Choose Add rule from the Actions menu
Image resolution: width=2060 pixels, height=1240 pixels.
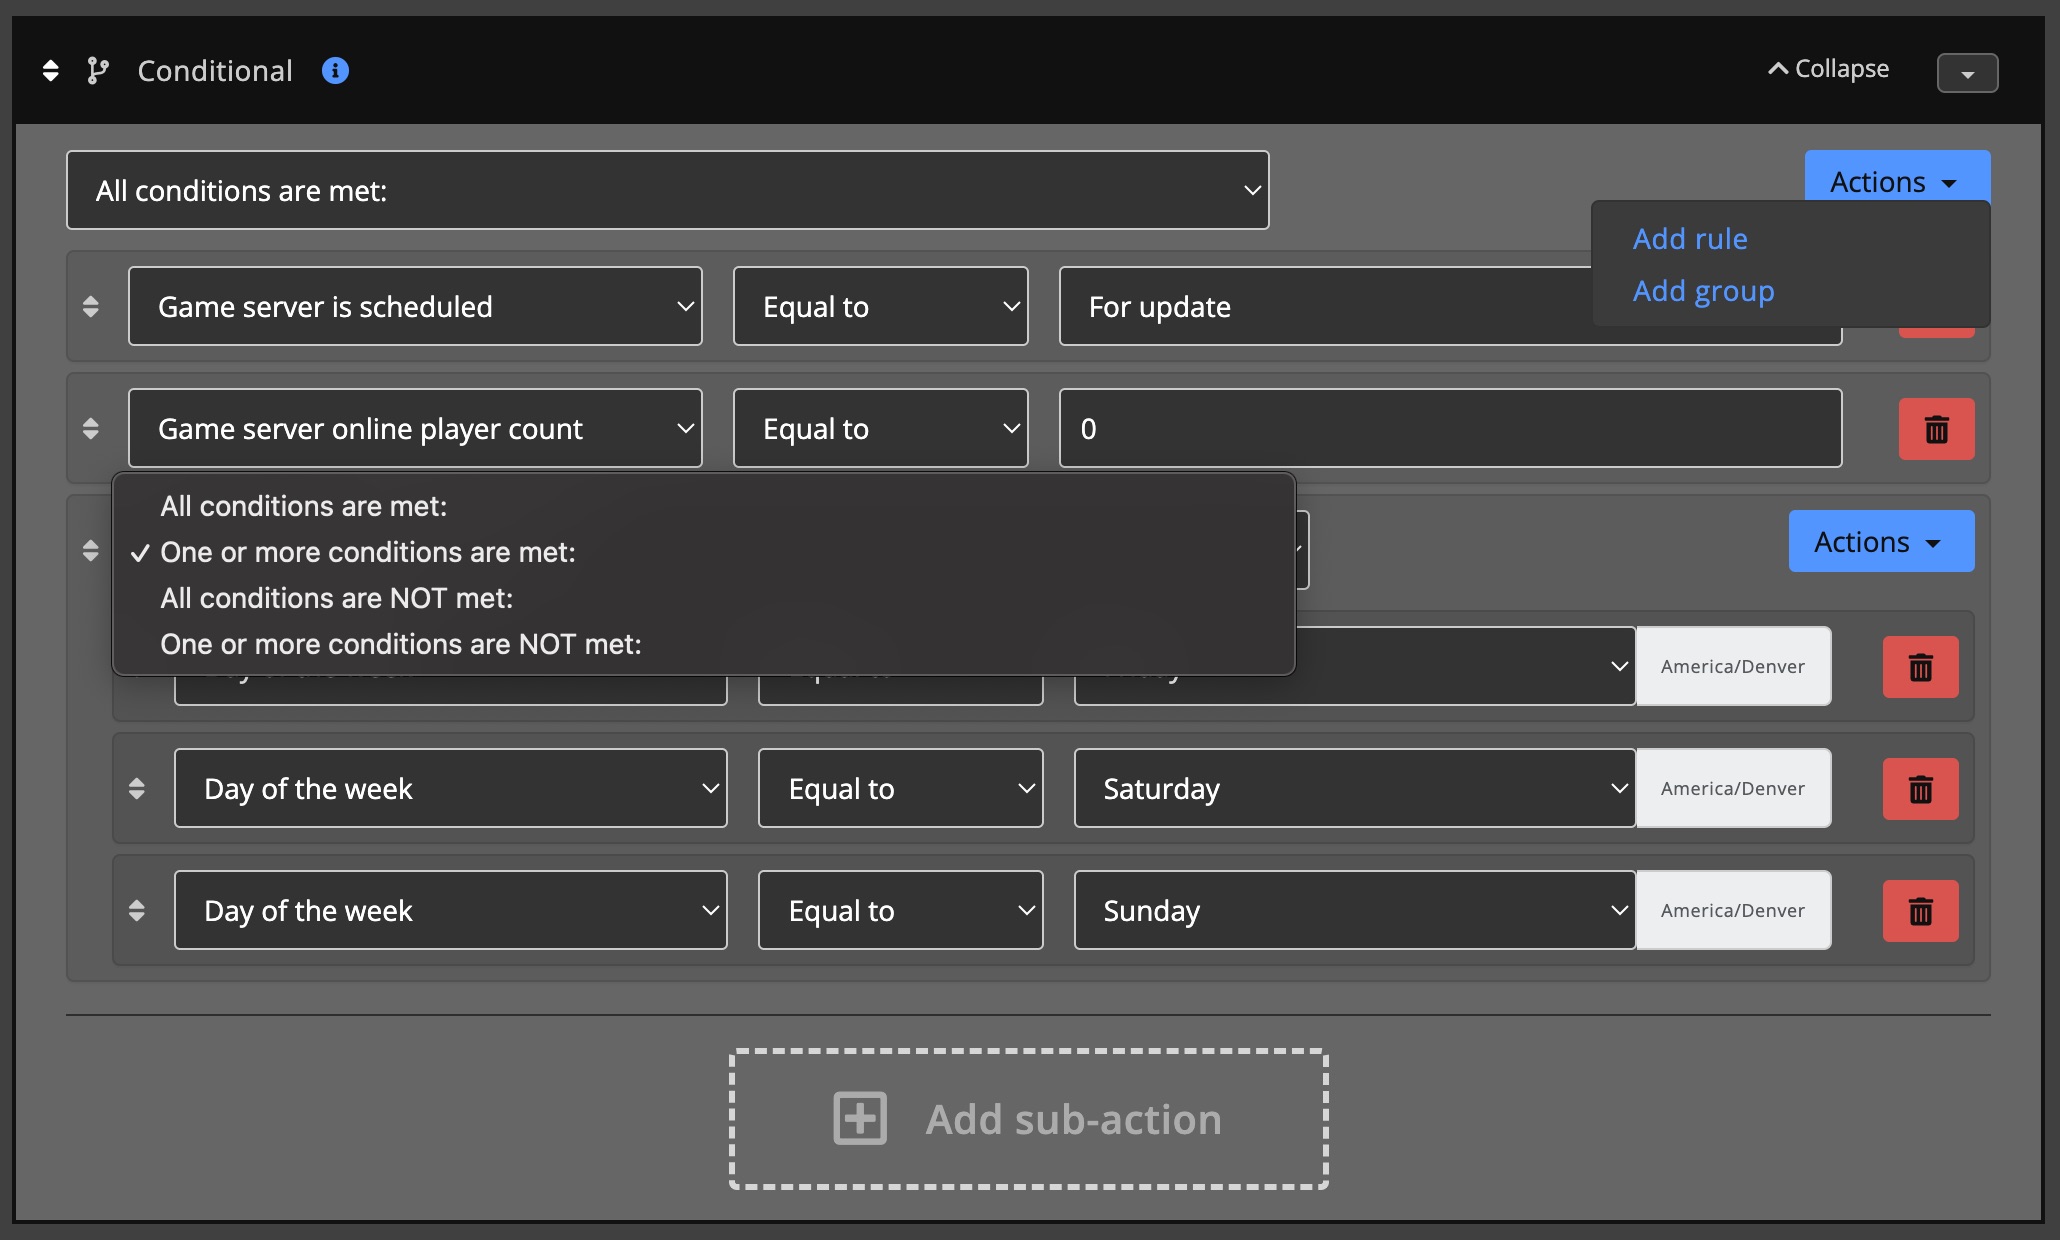coord(1690,239)
